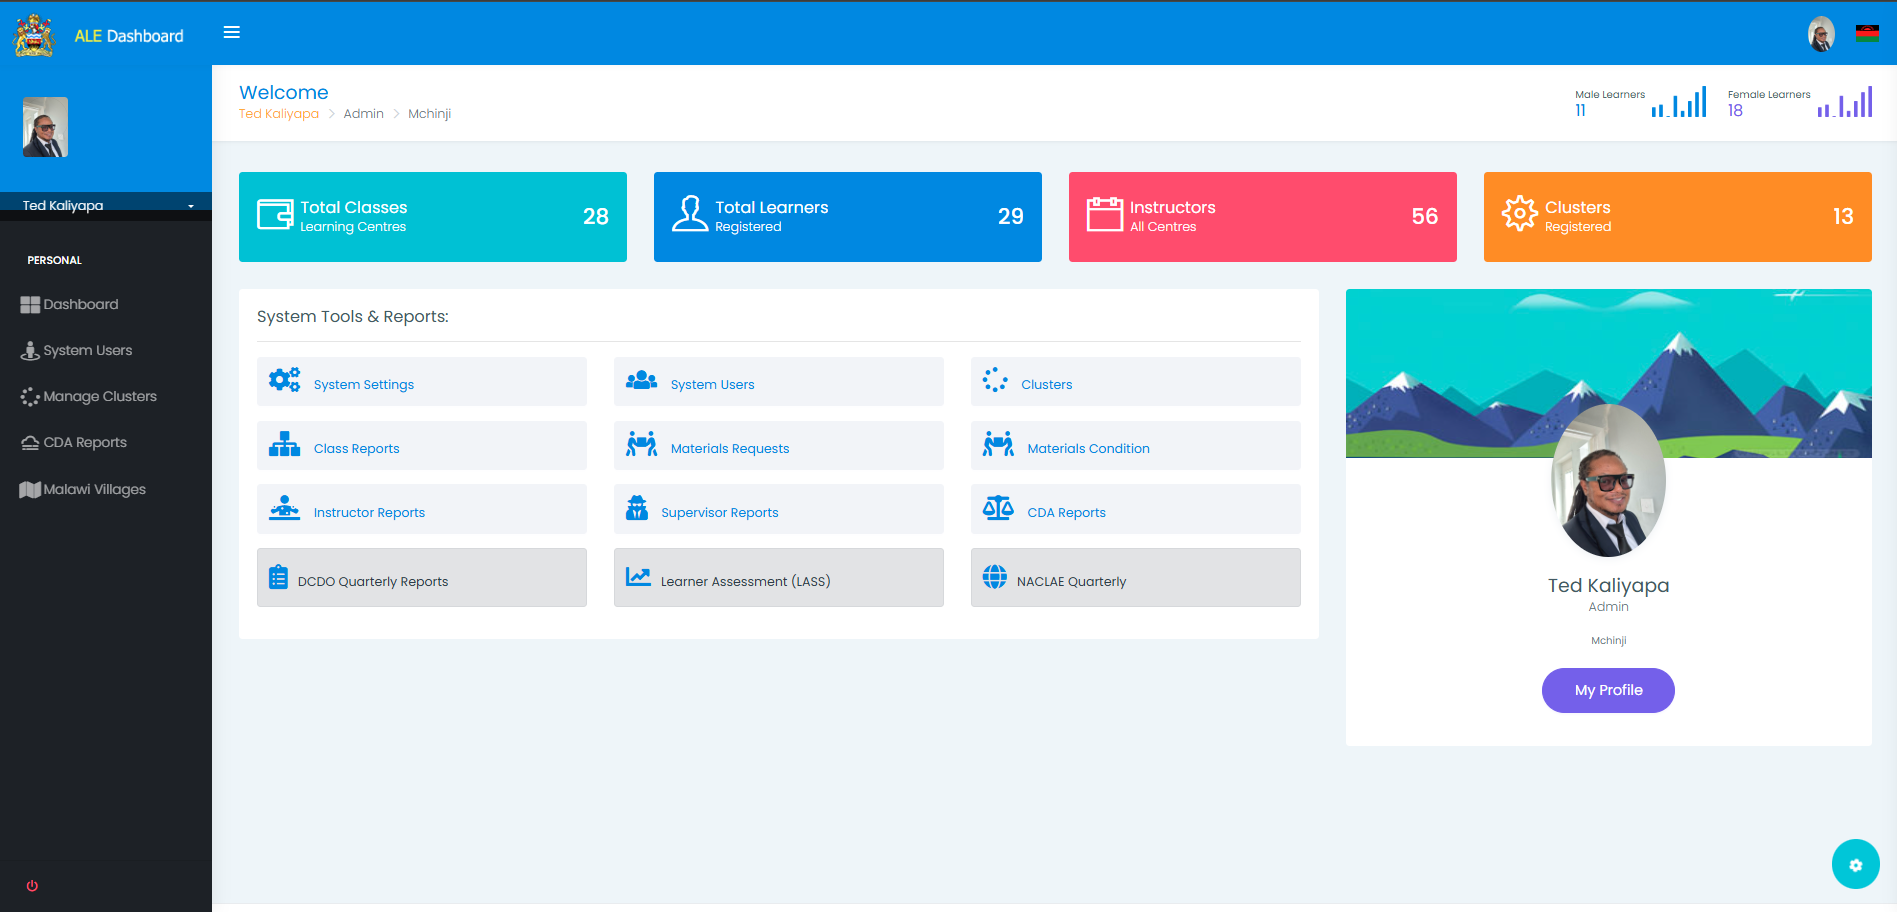1897x912 pixels.
Task: Click the CDA Reports balance scale icon
Action: [997, 509]
